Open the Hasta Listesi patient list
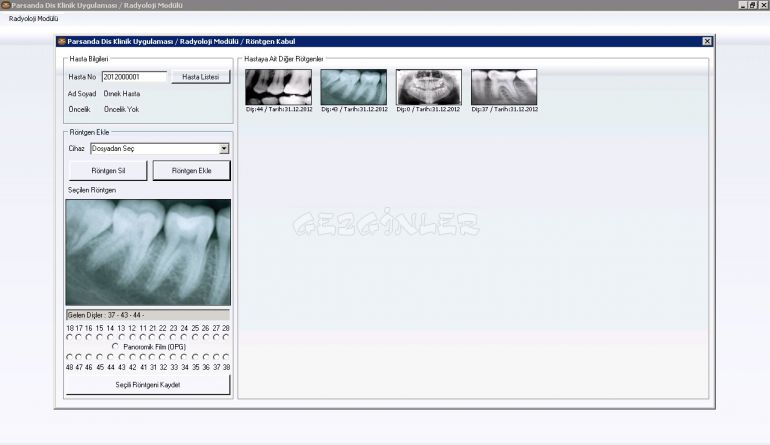 (x=200, y=77)
